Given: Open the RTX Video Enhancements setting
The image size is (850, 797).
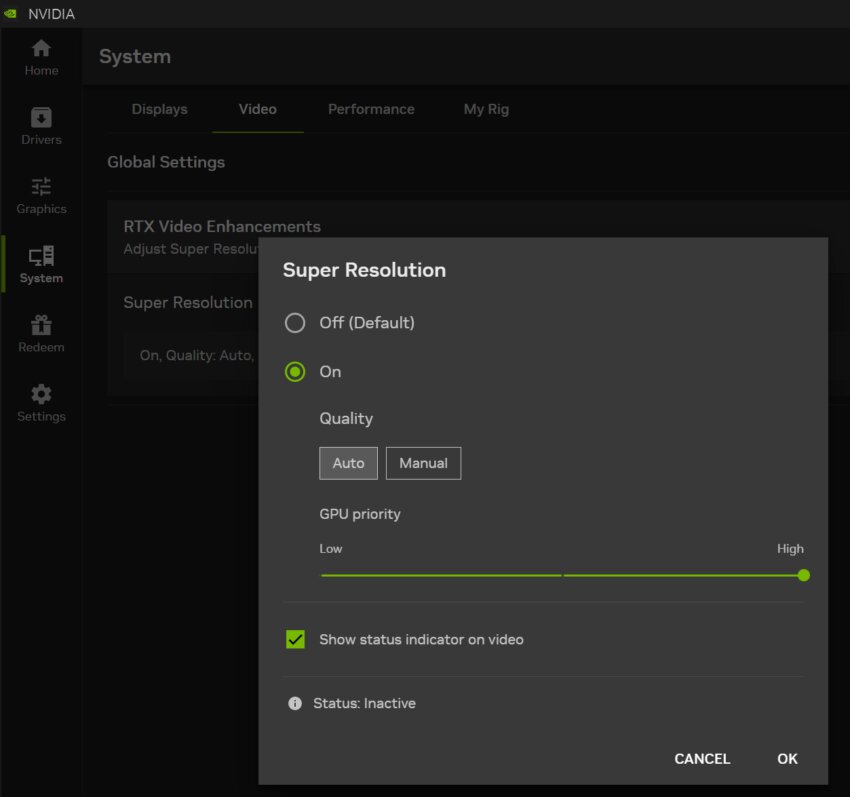Looking at the screenshot, I should point(222,226).
